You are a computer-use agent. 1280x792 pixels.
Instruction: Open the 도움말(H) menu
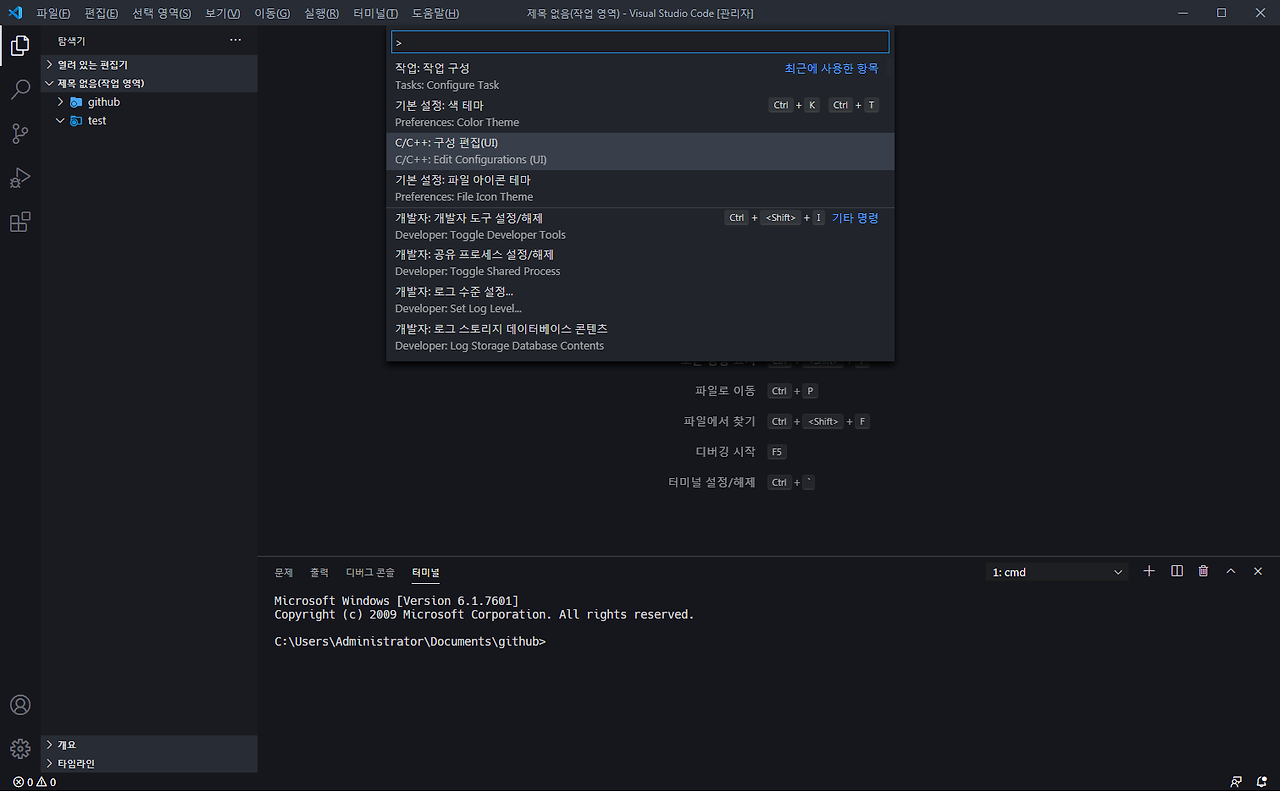[435, 13]
